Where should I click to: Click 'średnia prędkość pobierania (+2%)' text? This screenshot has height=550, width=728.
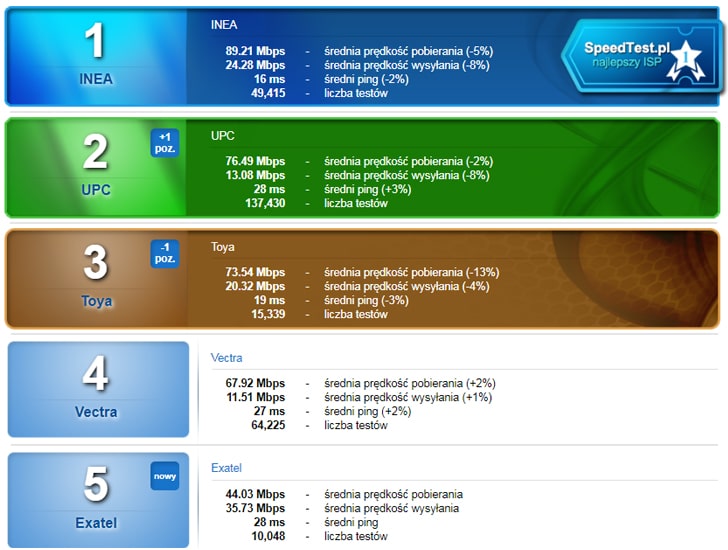pyautogui.click(x=410, y=383)
